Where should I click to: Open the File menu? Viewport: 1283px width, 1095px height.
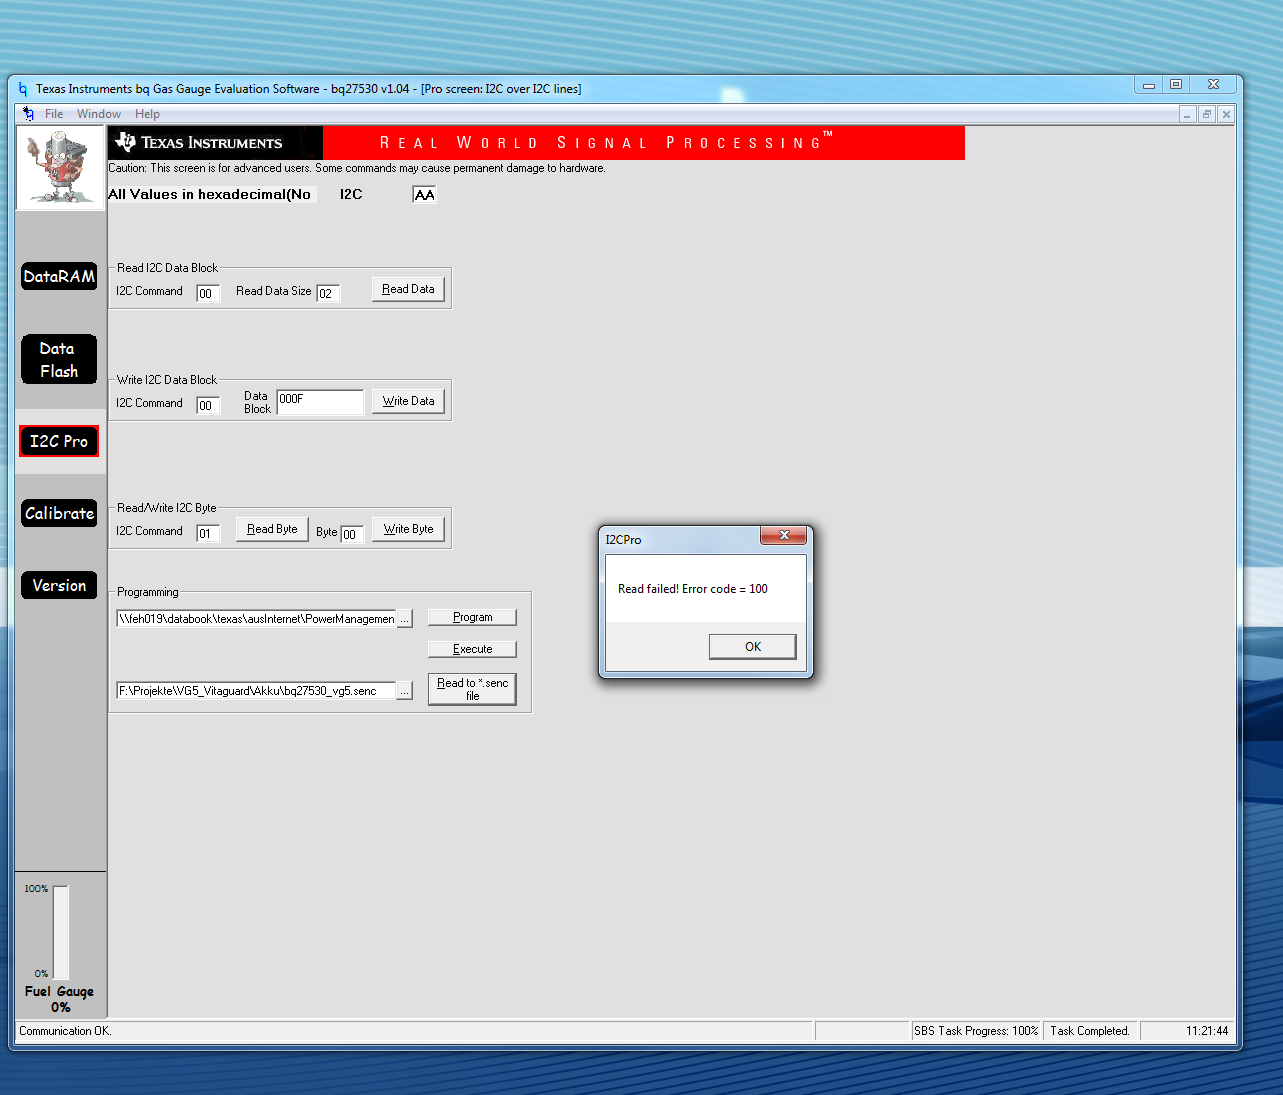point(54,114)
